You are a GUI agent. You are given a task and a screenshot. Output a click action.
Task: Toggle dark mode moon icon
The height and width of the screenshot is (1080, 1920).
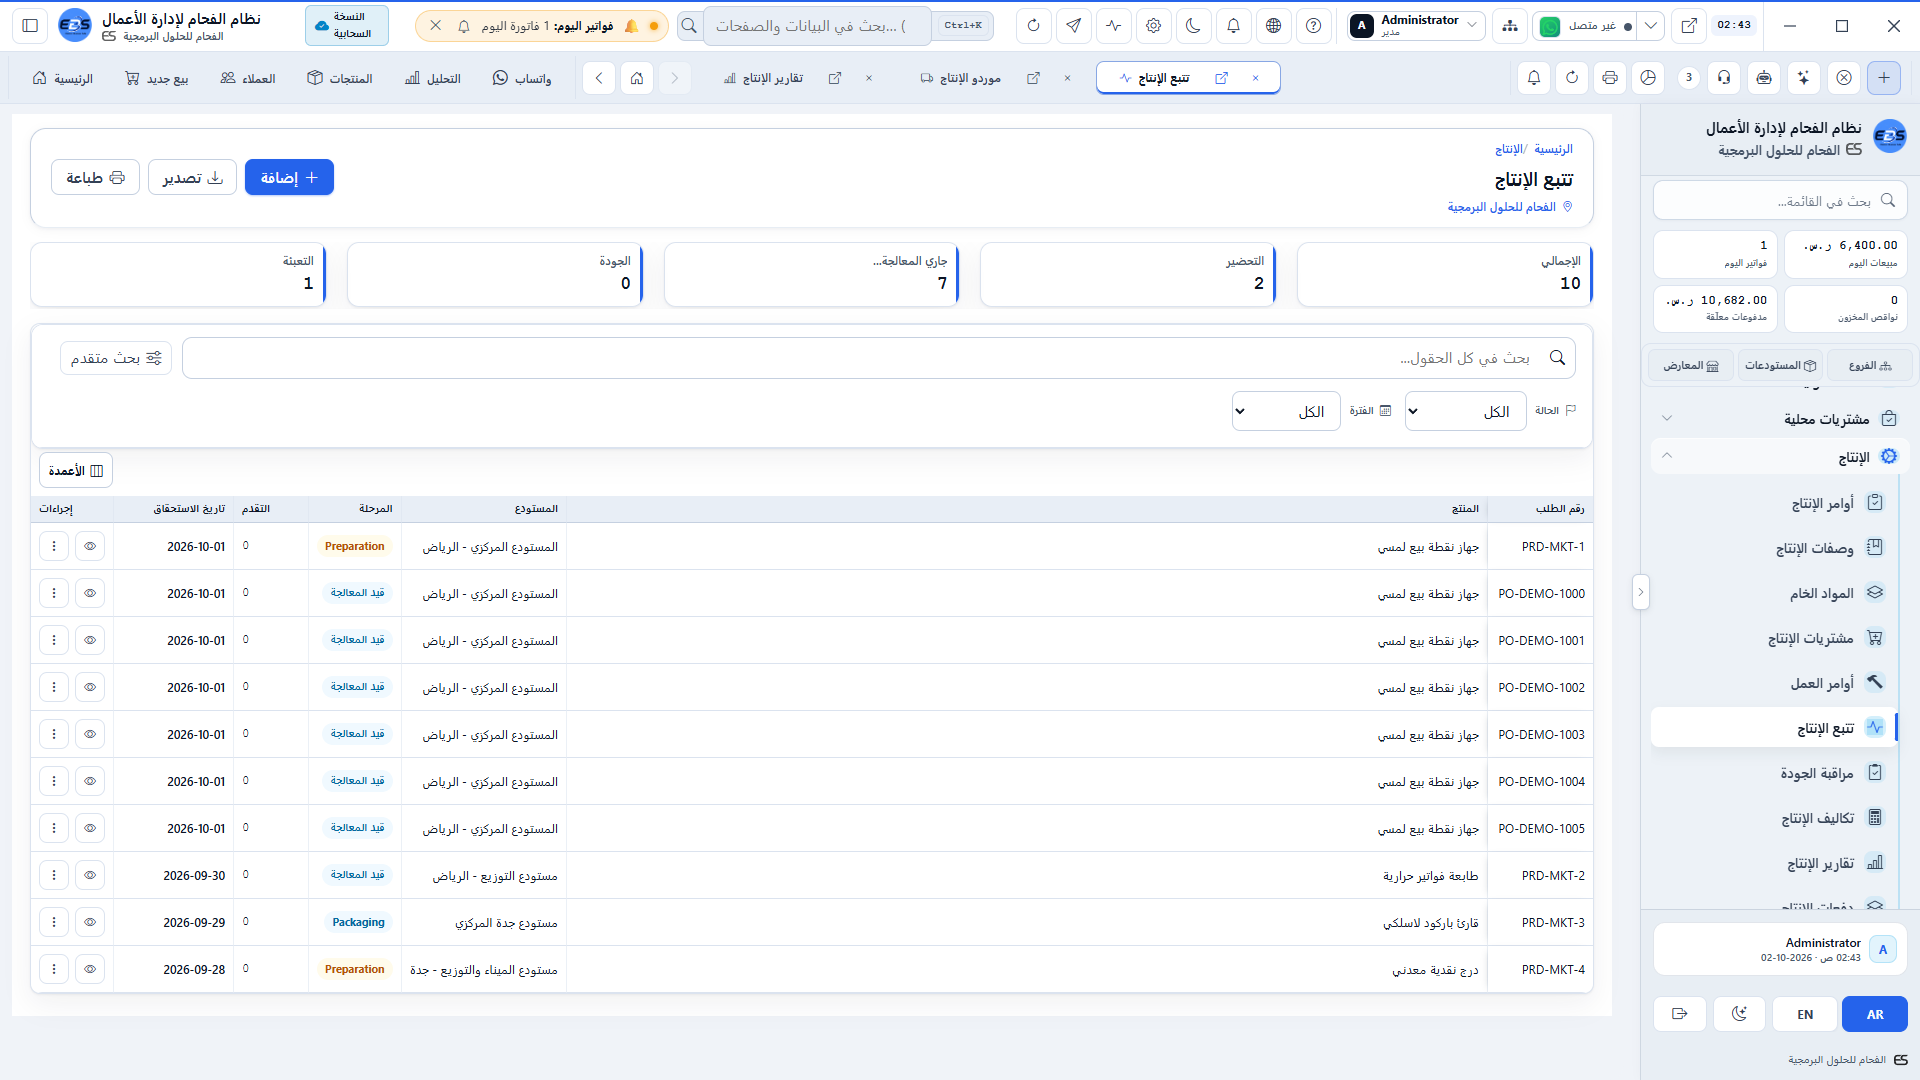pyautogui.click(x=1194, y=26)
